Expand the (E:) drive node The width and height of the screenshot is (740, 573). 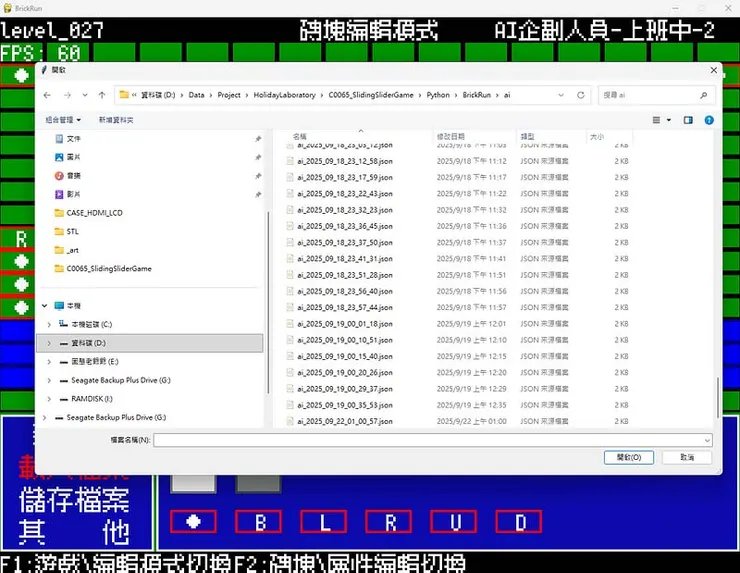click(x=49, y=362)
